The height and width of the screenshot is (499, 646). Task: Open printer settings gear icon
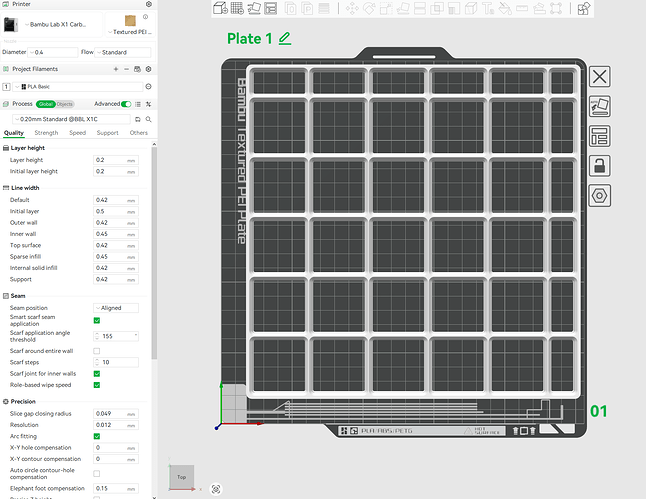(x=149, y=4)
